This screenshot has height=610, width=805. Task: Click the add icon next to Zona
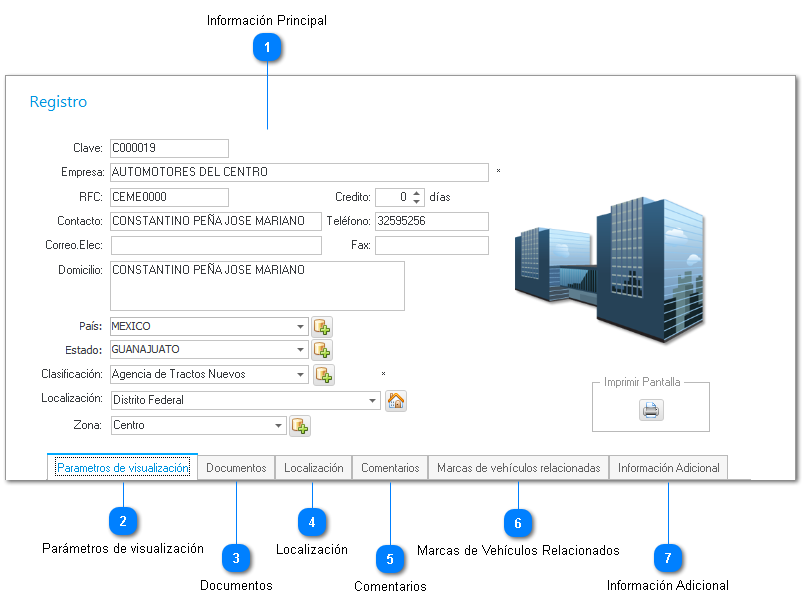[x=299, y=426]
